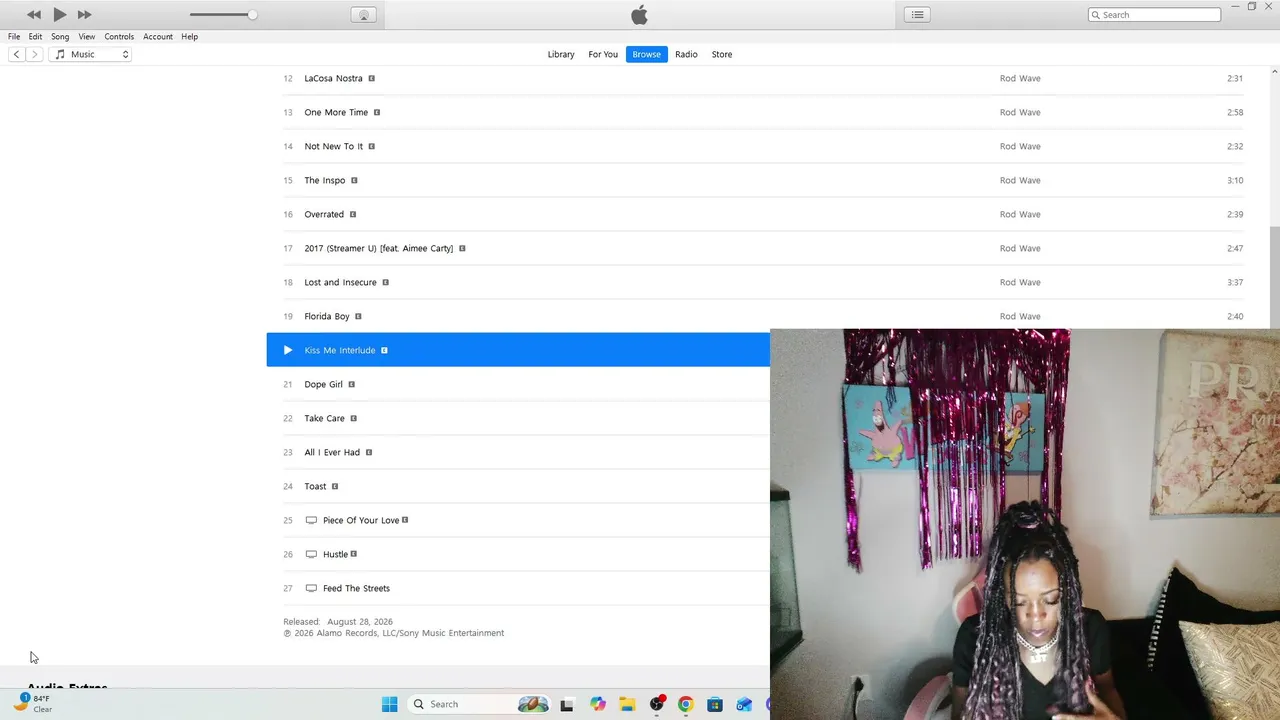Click the explicit badge next to Toast
1280x720 pixels.
[335, 486]
